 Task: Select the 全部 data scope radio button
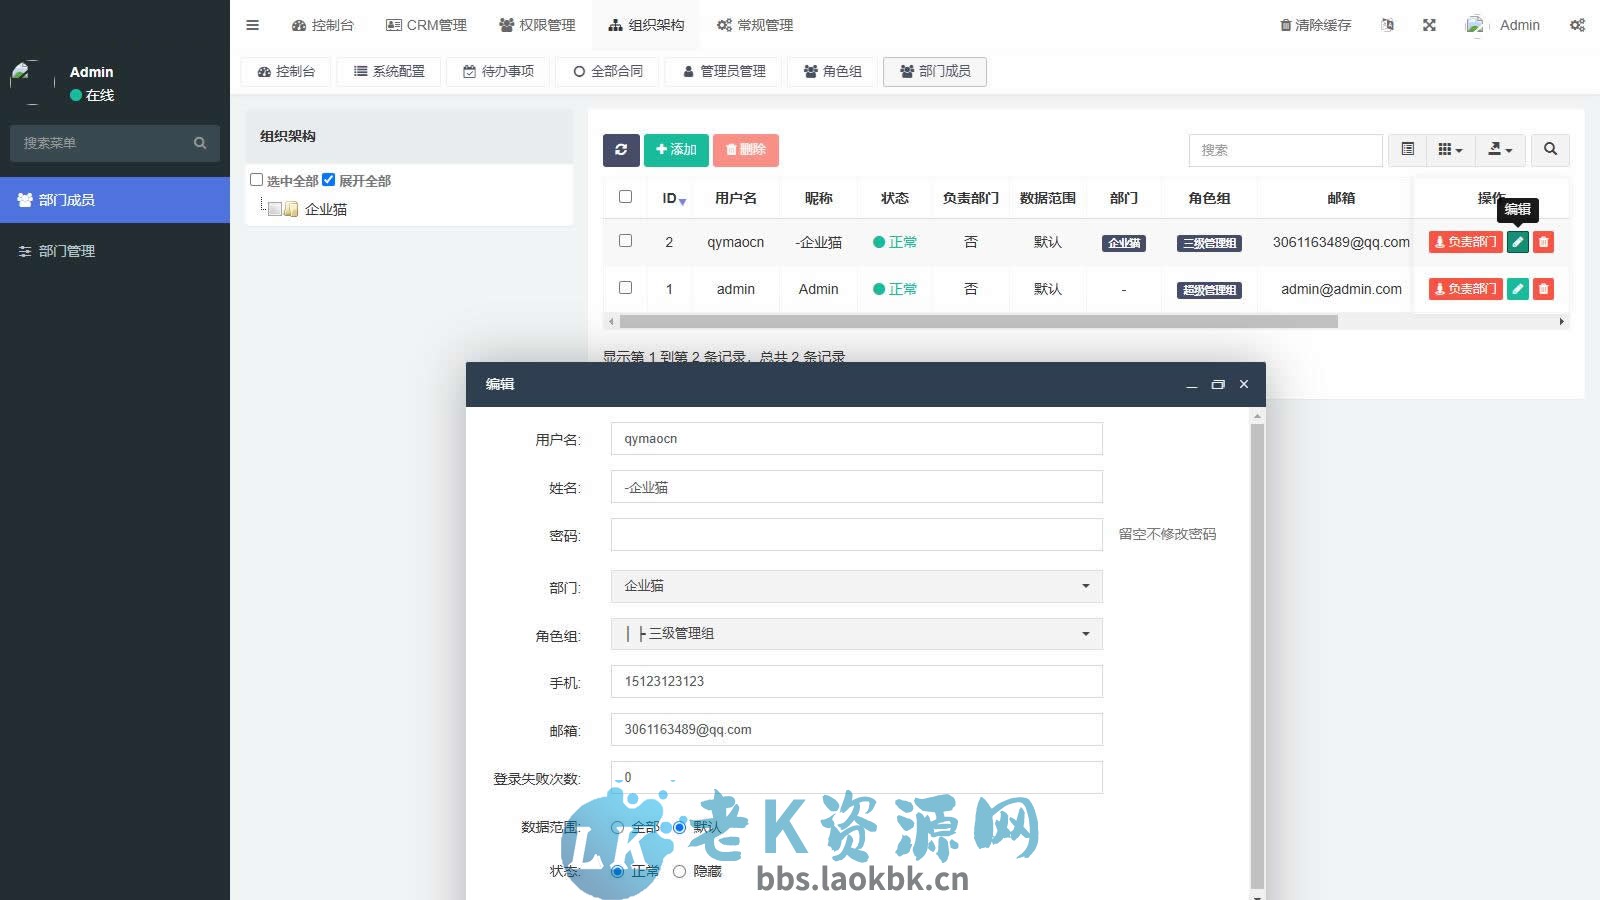(617, 828)
